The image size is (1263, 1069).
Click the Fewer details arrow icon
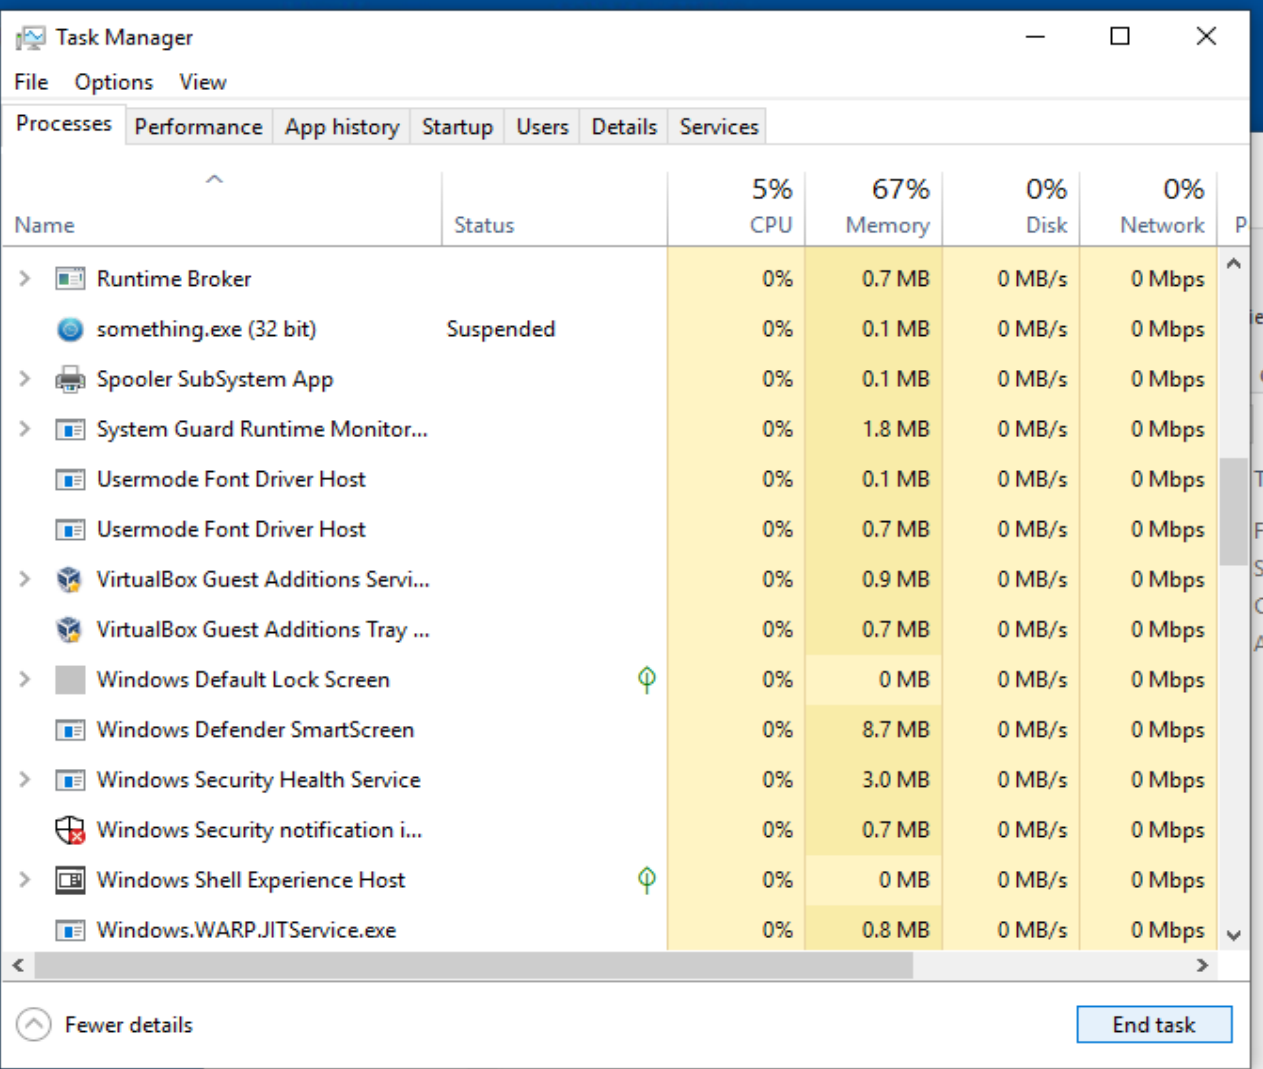pyautogui.click(x=33, y=1024)
